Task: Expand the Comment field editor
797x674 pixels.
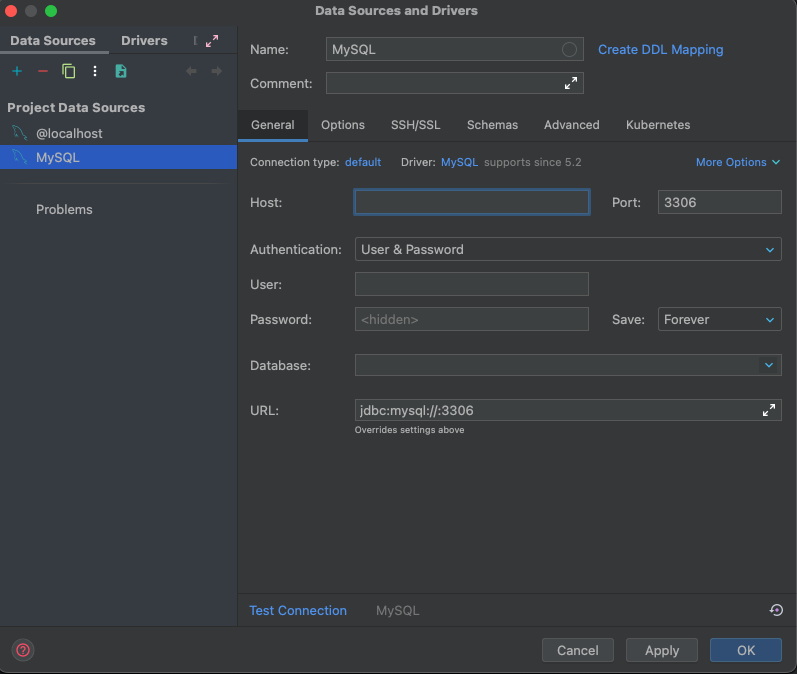Action: pyautogui.click(x=571, y=83)
